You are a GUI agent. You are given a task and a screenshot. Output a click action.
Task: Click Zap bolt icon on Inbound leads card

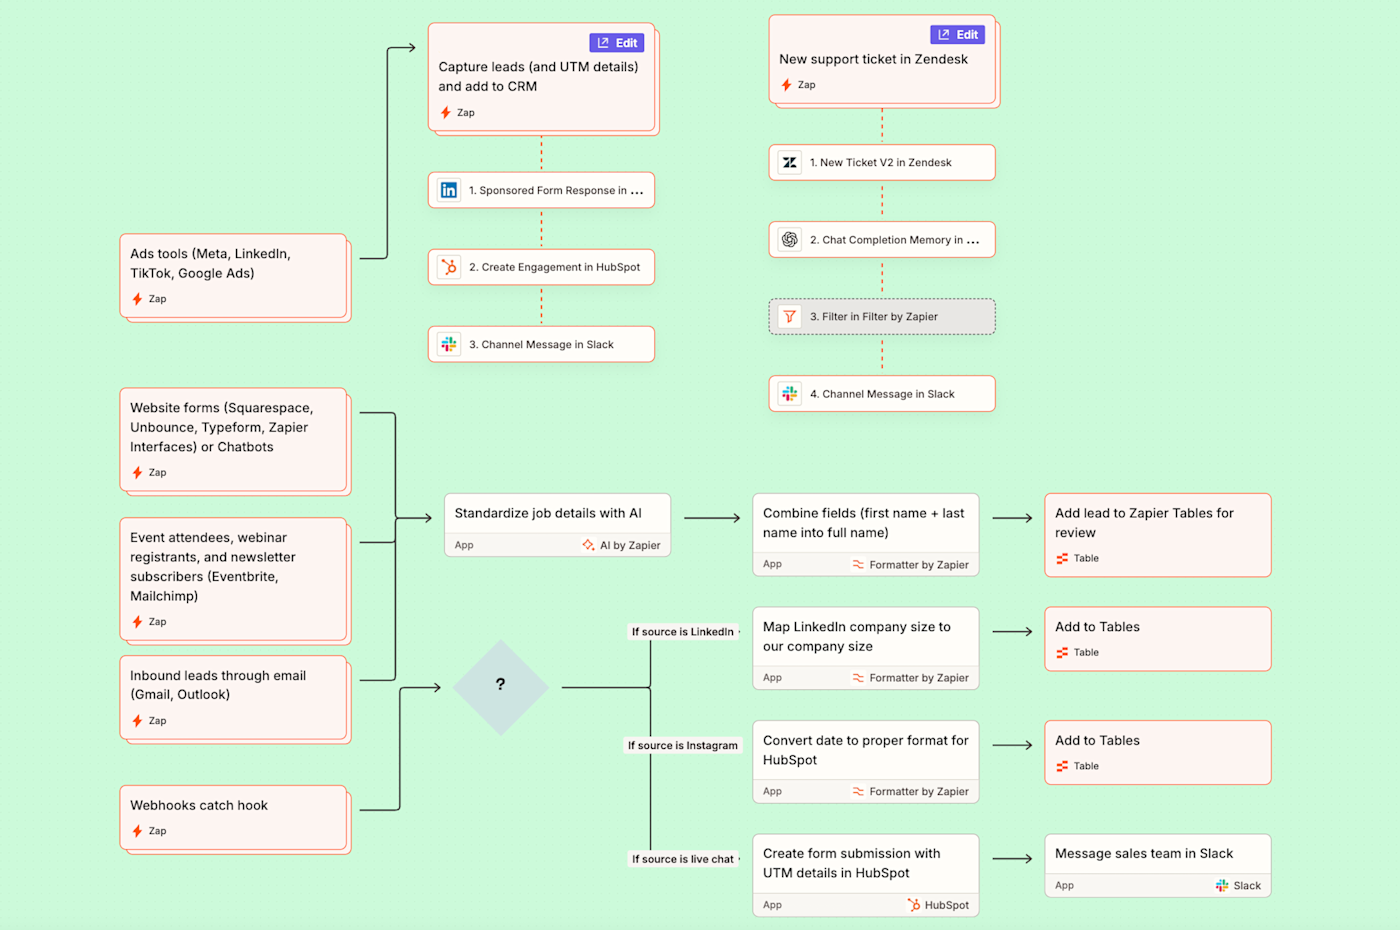(x=137, y=721)
